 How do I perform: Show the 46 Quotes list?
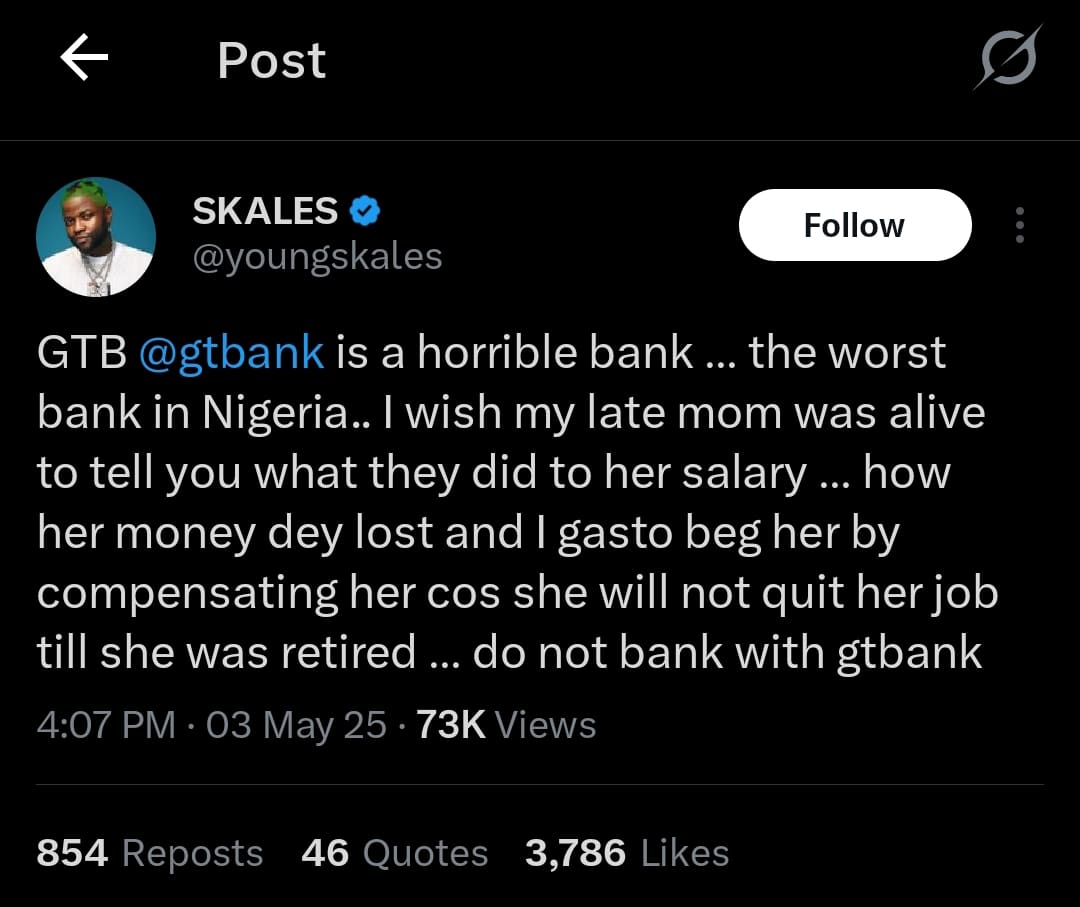coord(394,853)
